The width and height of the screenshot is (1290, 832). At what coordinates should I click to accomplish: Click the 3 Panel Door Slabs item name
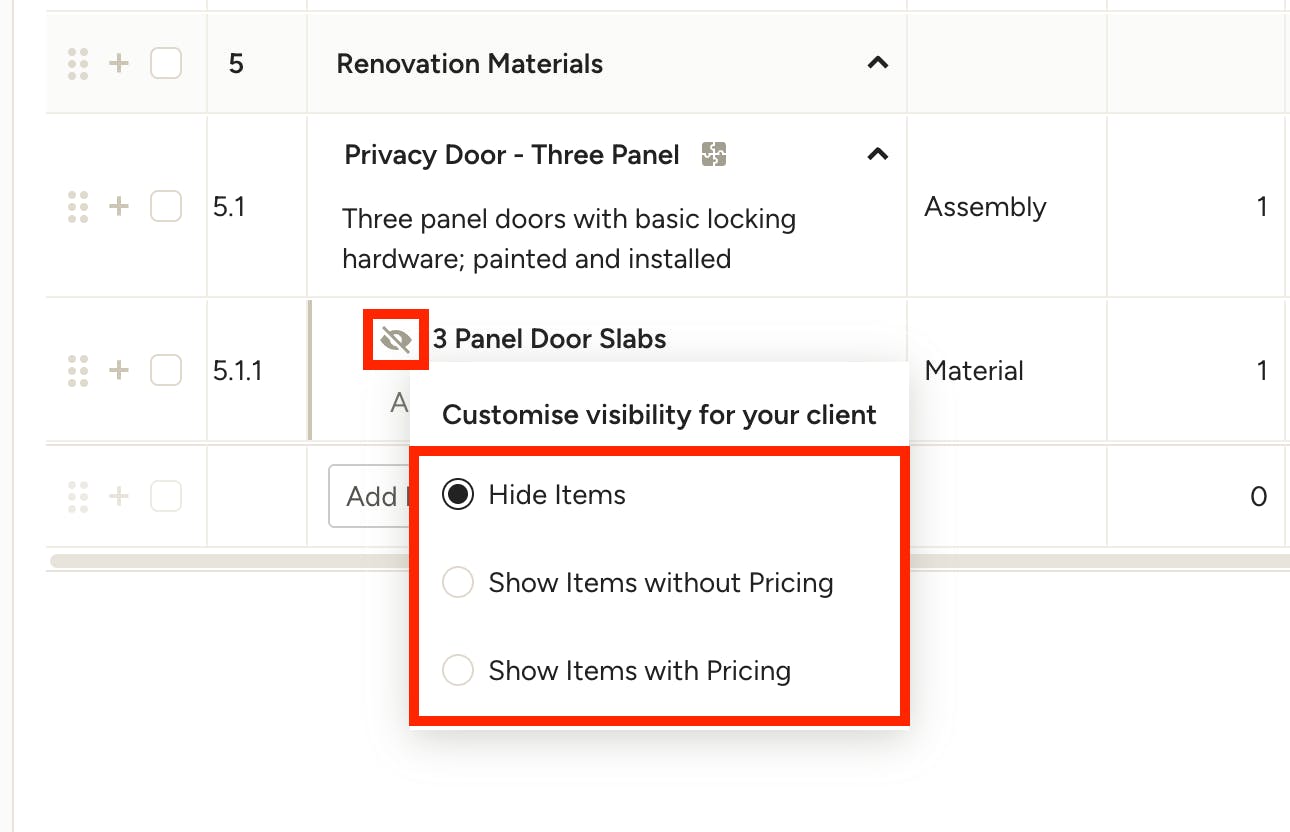point(549,339)
